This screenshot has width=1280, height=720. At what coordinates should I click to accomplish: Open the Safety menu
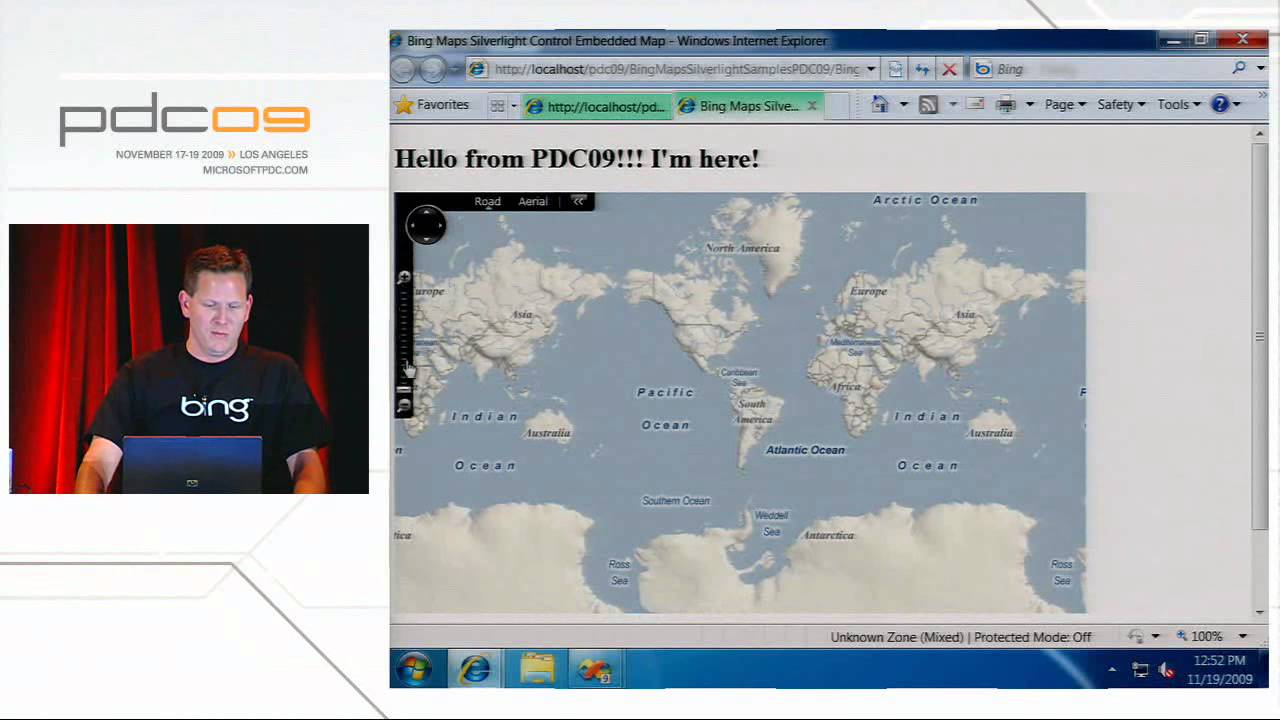(x=1121, y=104)
